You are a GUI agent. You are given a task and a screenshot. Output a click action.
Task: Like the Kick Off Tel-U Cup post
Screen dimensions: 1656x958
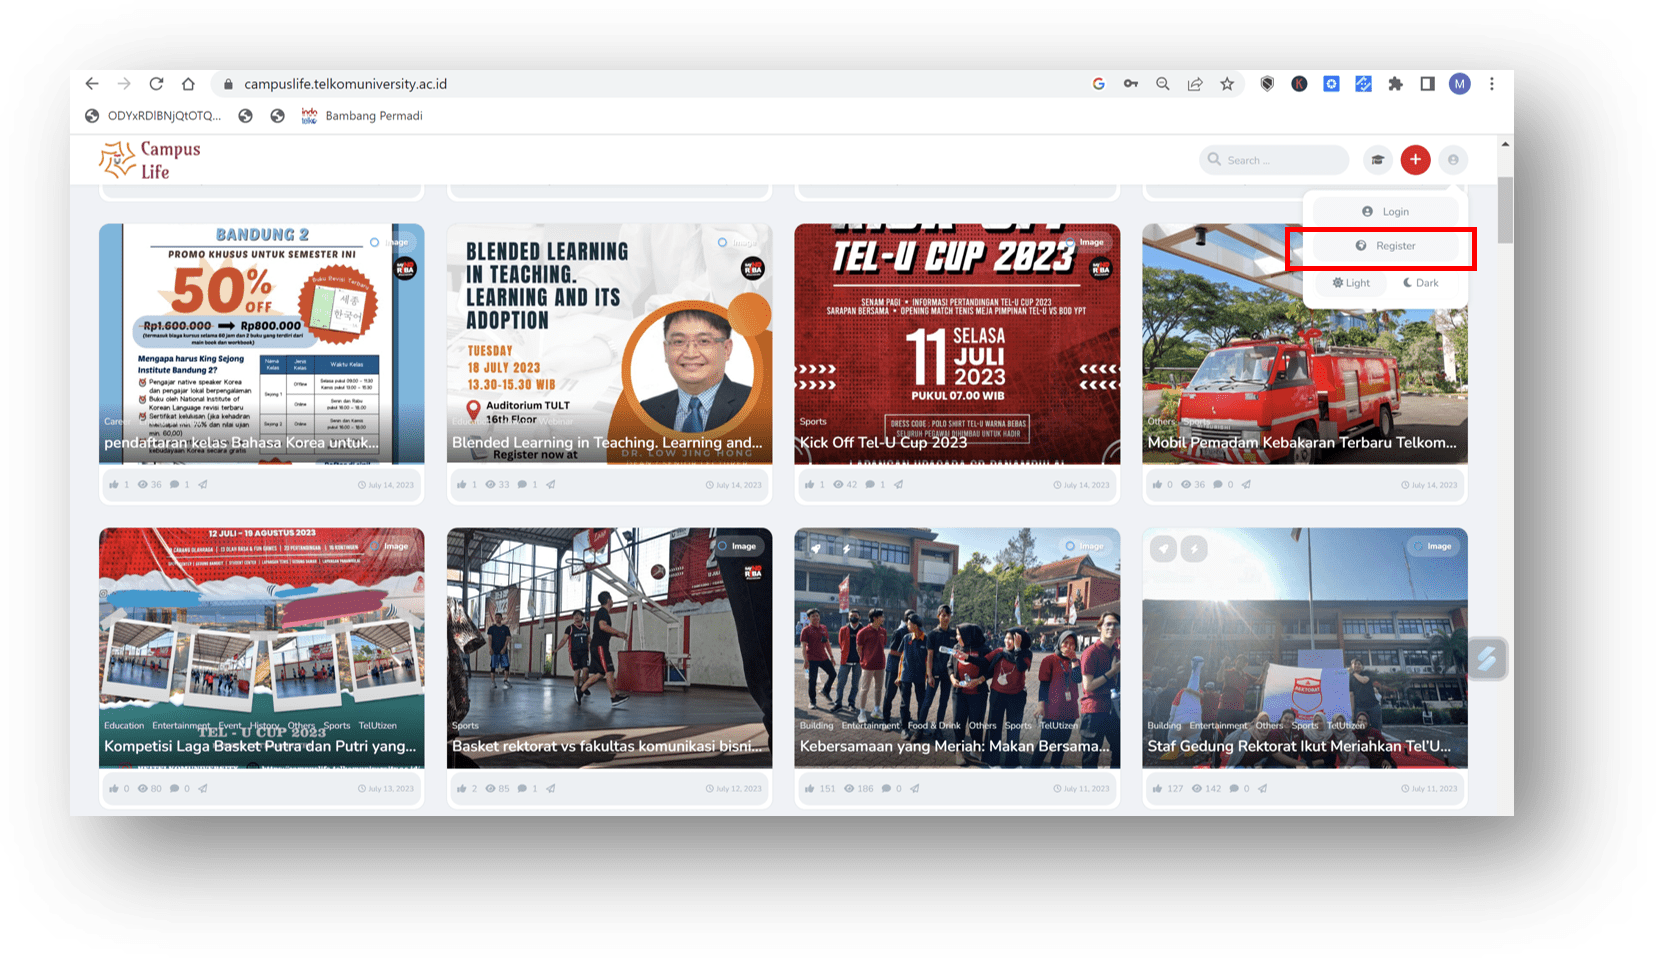[x=810, y=485]
